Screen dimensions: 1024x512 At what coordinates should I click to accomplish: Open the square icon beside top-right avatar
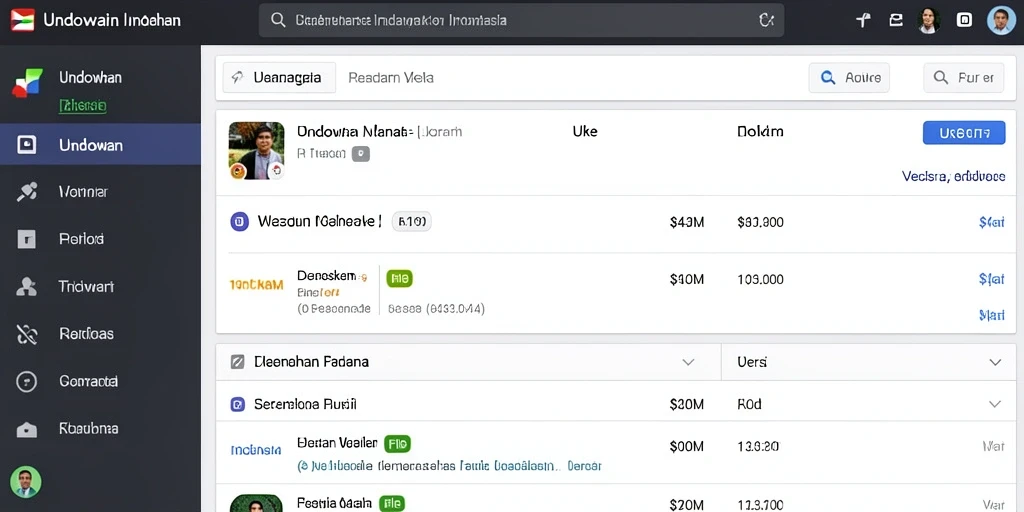click(964, 20)
